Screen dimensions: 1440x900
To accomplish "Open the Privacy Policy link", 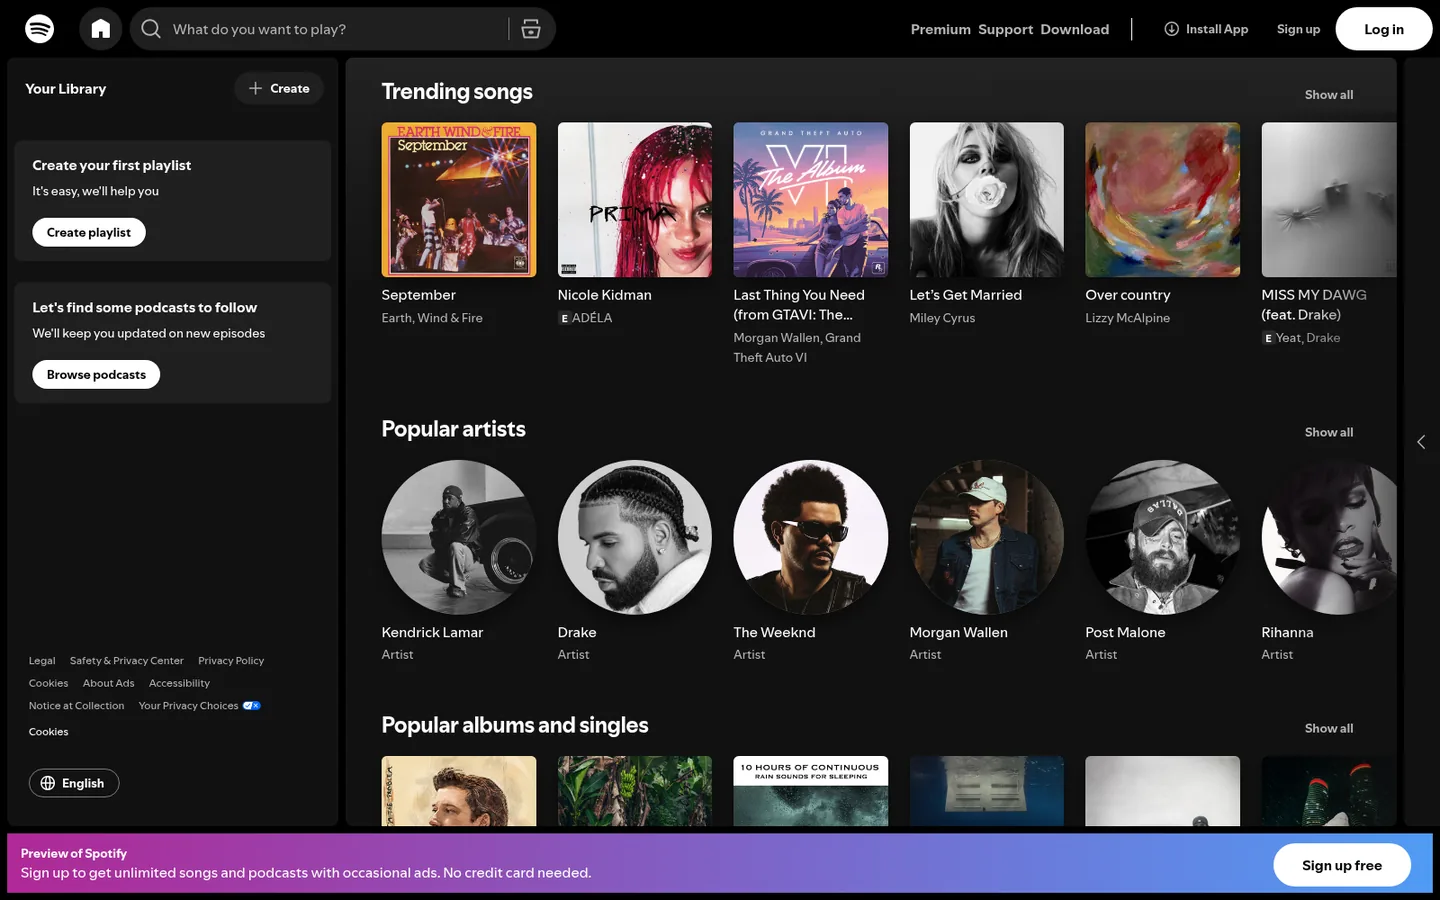I will point(231,661).
